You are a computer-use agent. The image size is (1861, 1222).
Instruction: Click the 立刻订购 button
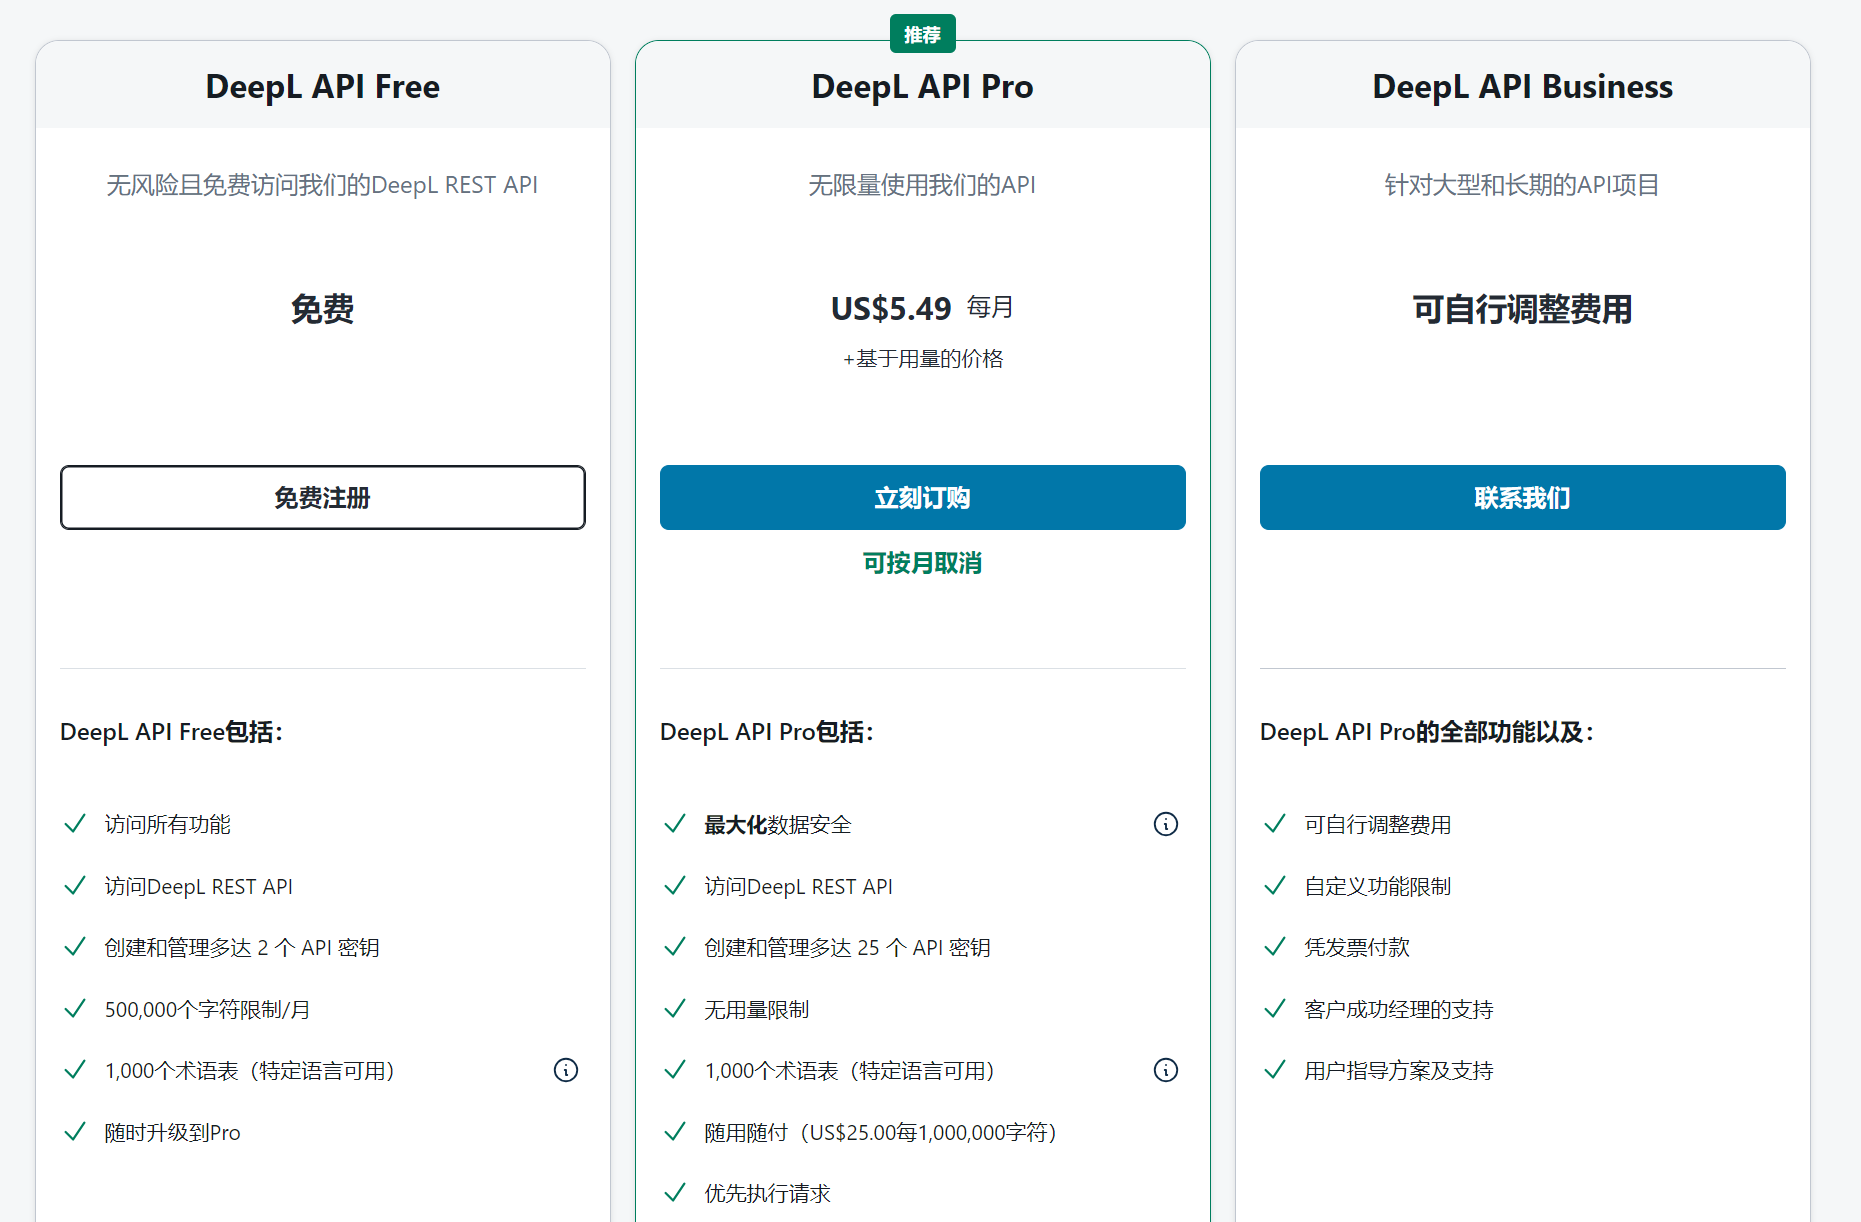pyautogui.click(x=923, y=497)
